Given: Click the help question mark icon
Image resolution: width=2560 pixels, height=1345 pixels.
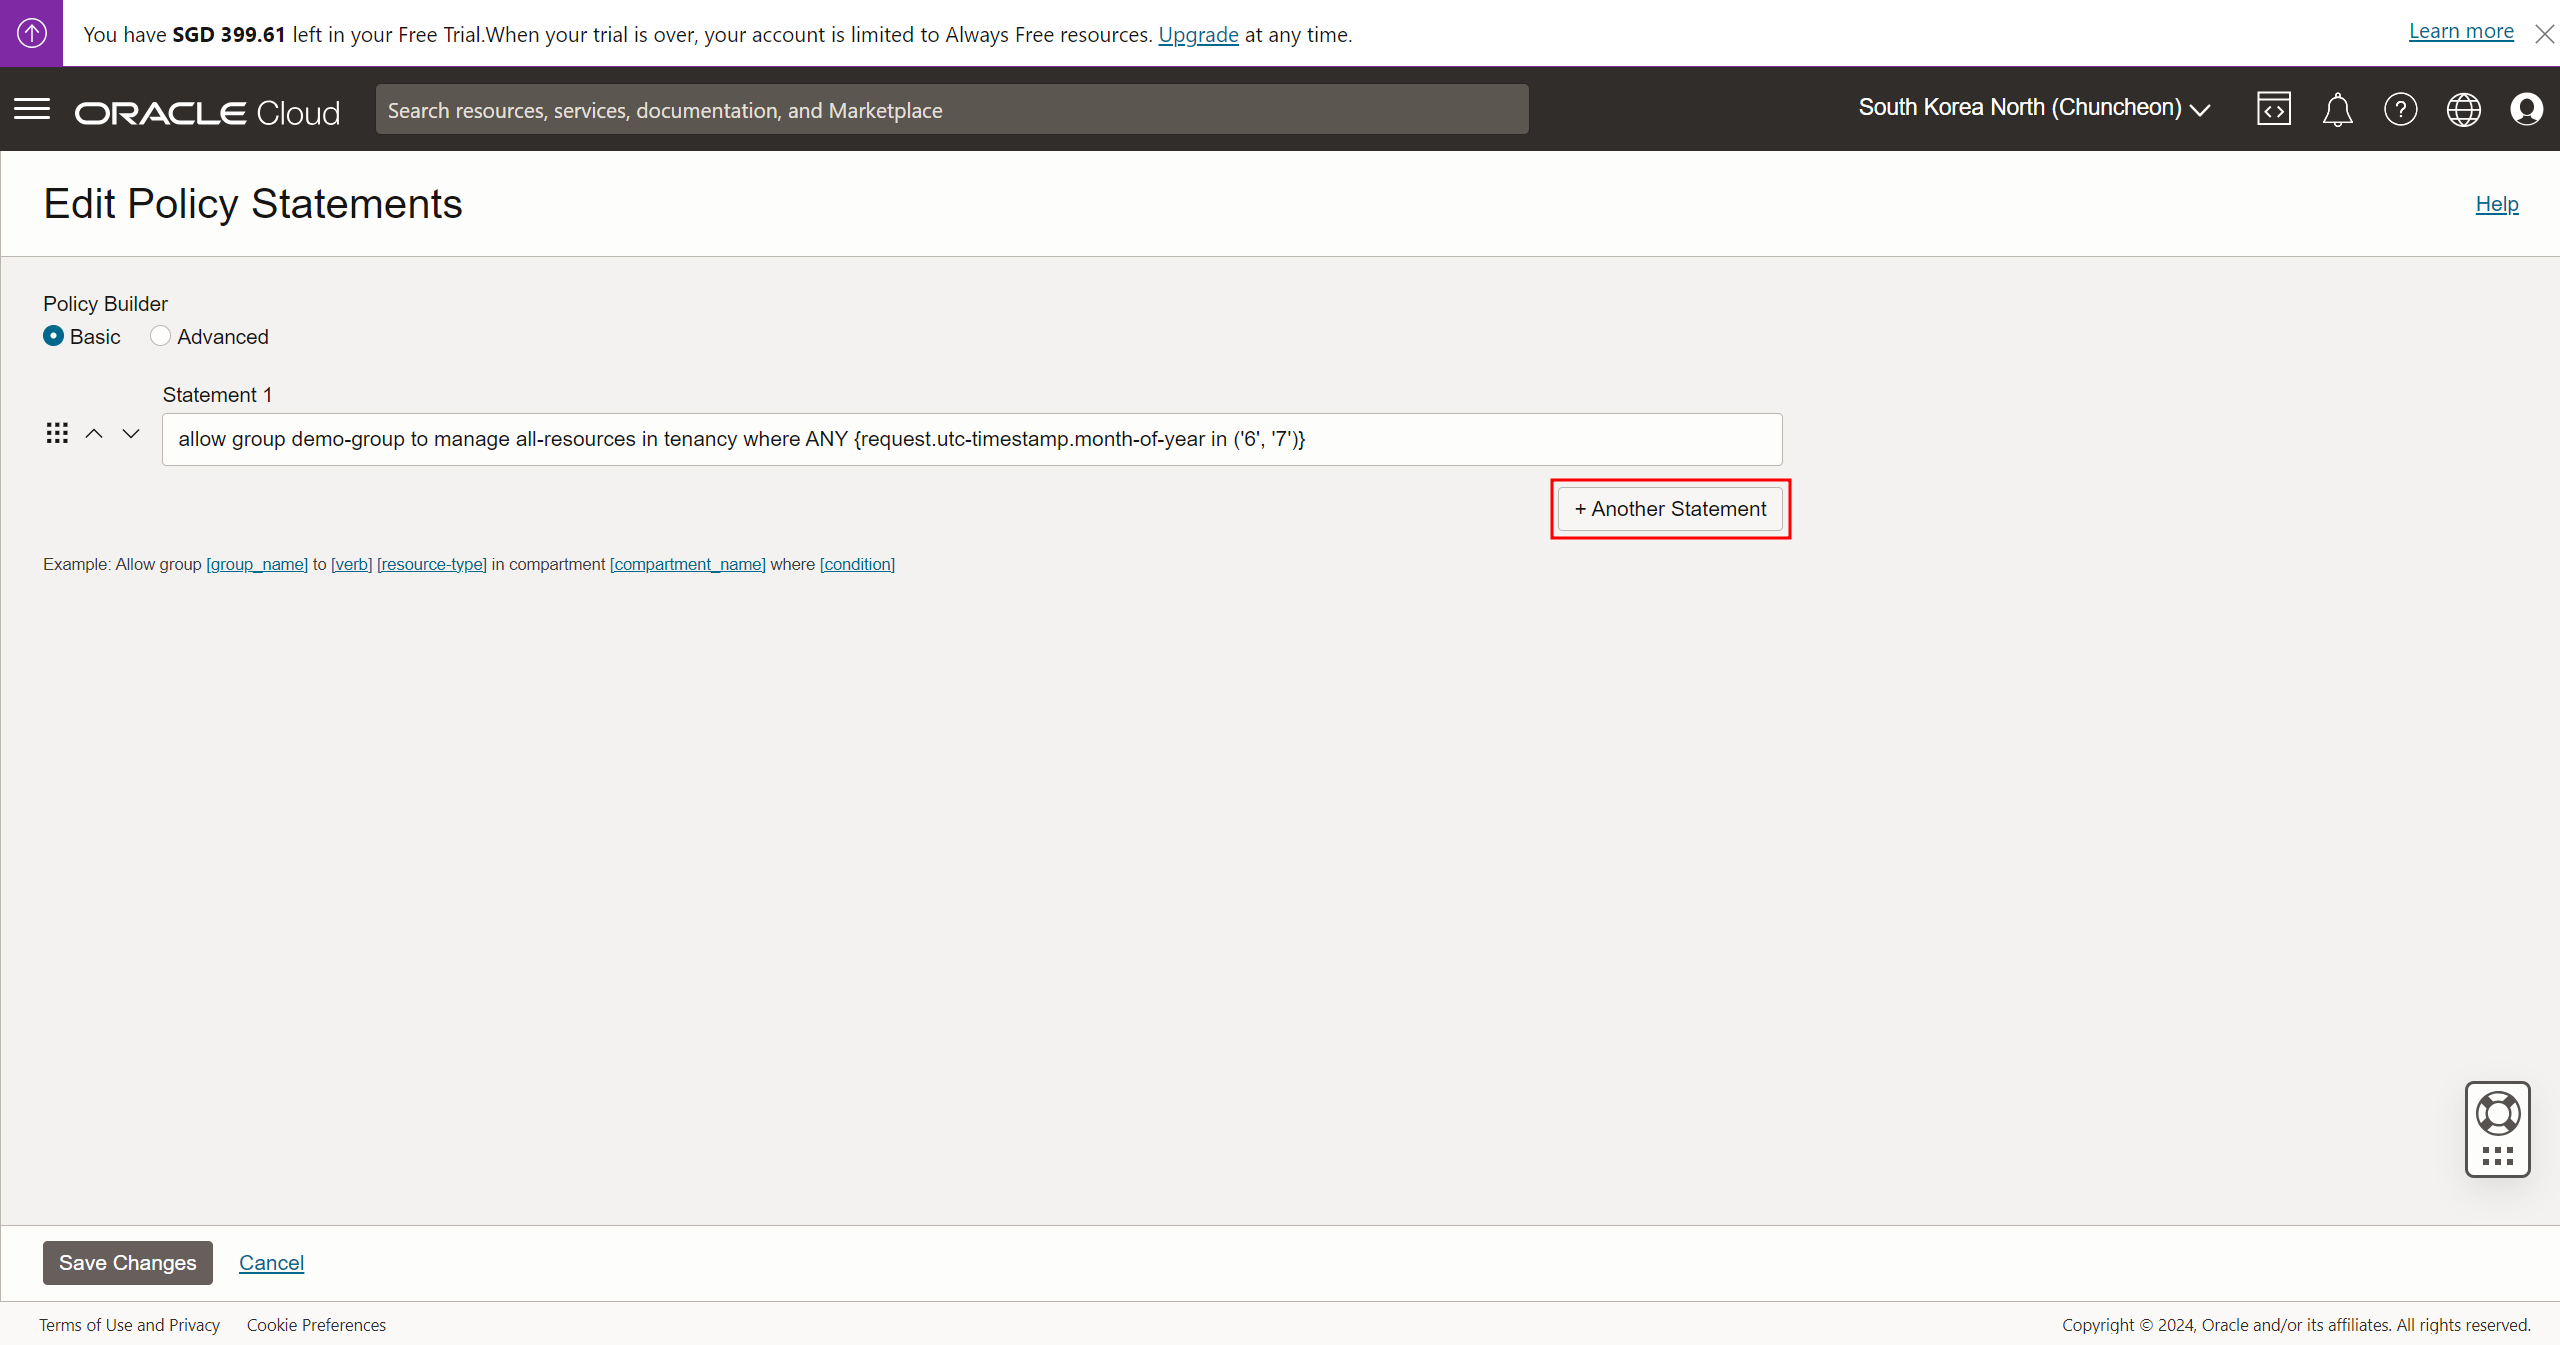Looking at the screenshot, I should (2400, 109).
